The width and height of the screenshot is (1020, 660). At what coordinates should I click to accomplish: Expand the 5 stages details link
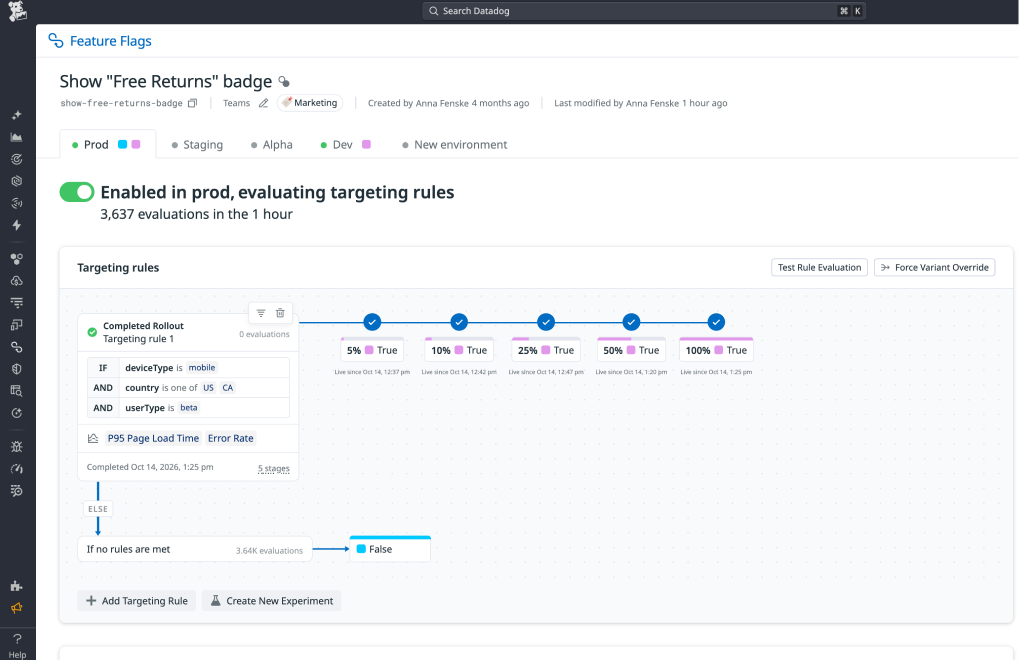[274, 468]
